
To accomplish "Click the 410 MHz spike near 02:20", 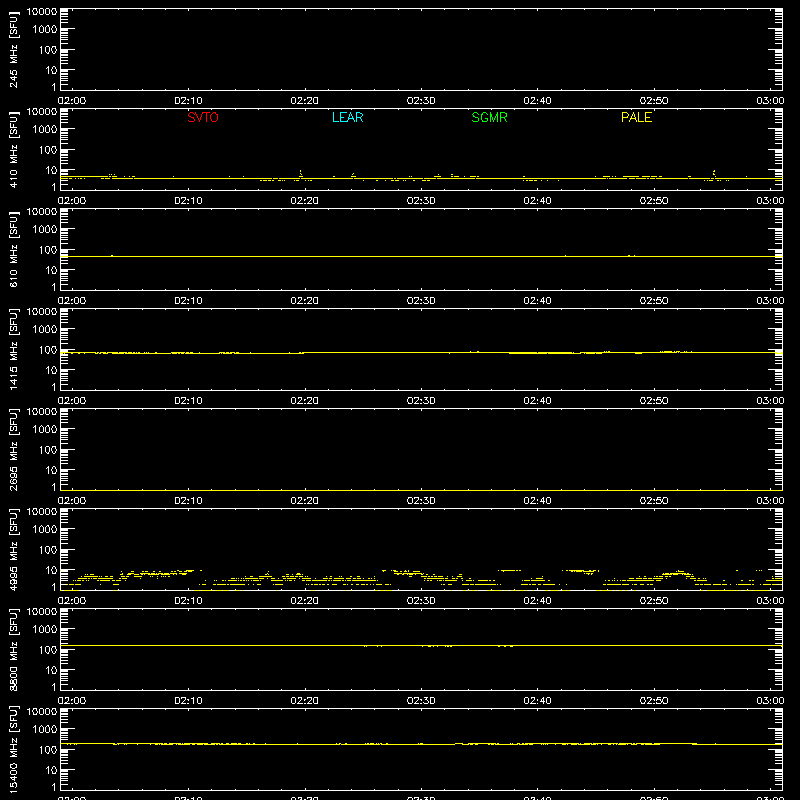I will pos(301,174).
